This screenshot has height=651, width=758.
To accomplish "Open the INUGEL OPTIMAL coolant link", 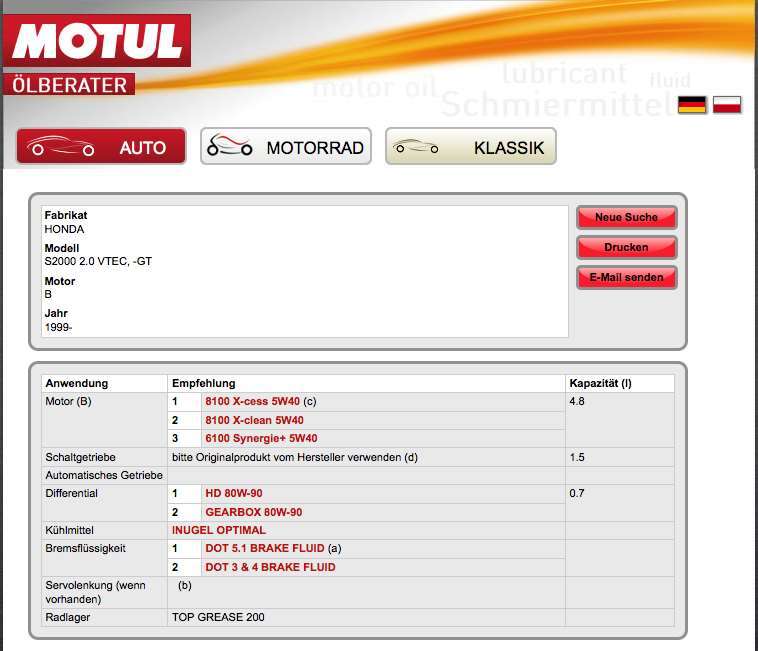I will [219, 530].
